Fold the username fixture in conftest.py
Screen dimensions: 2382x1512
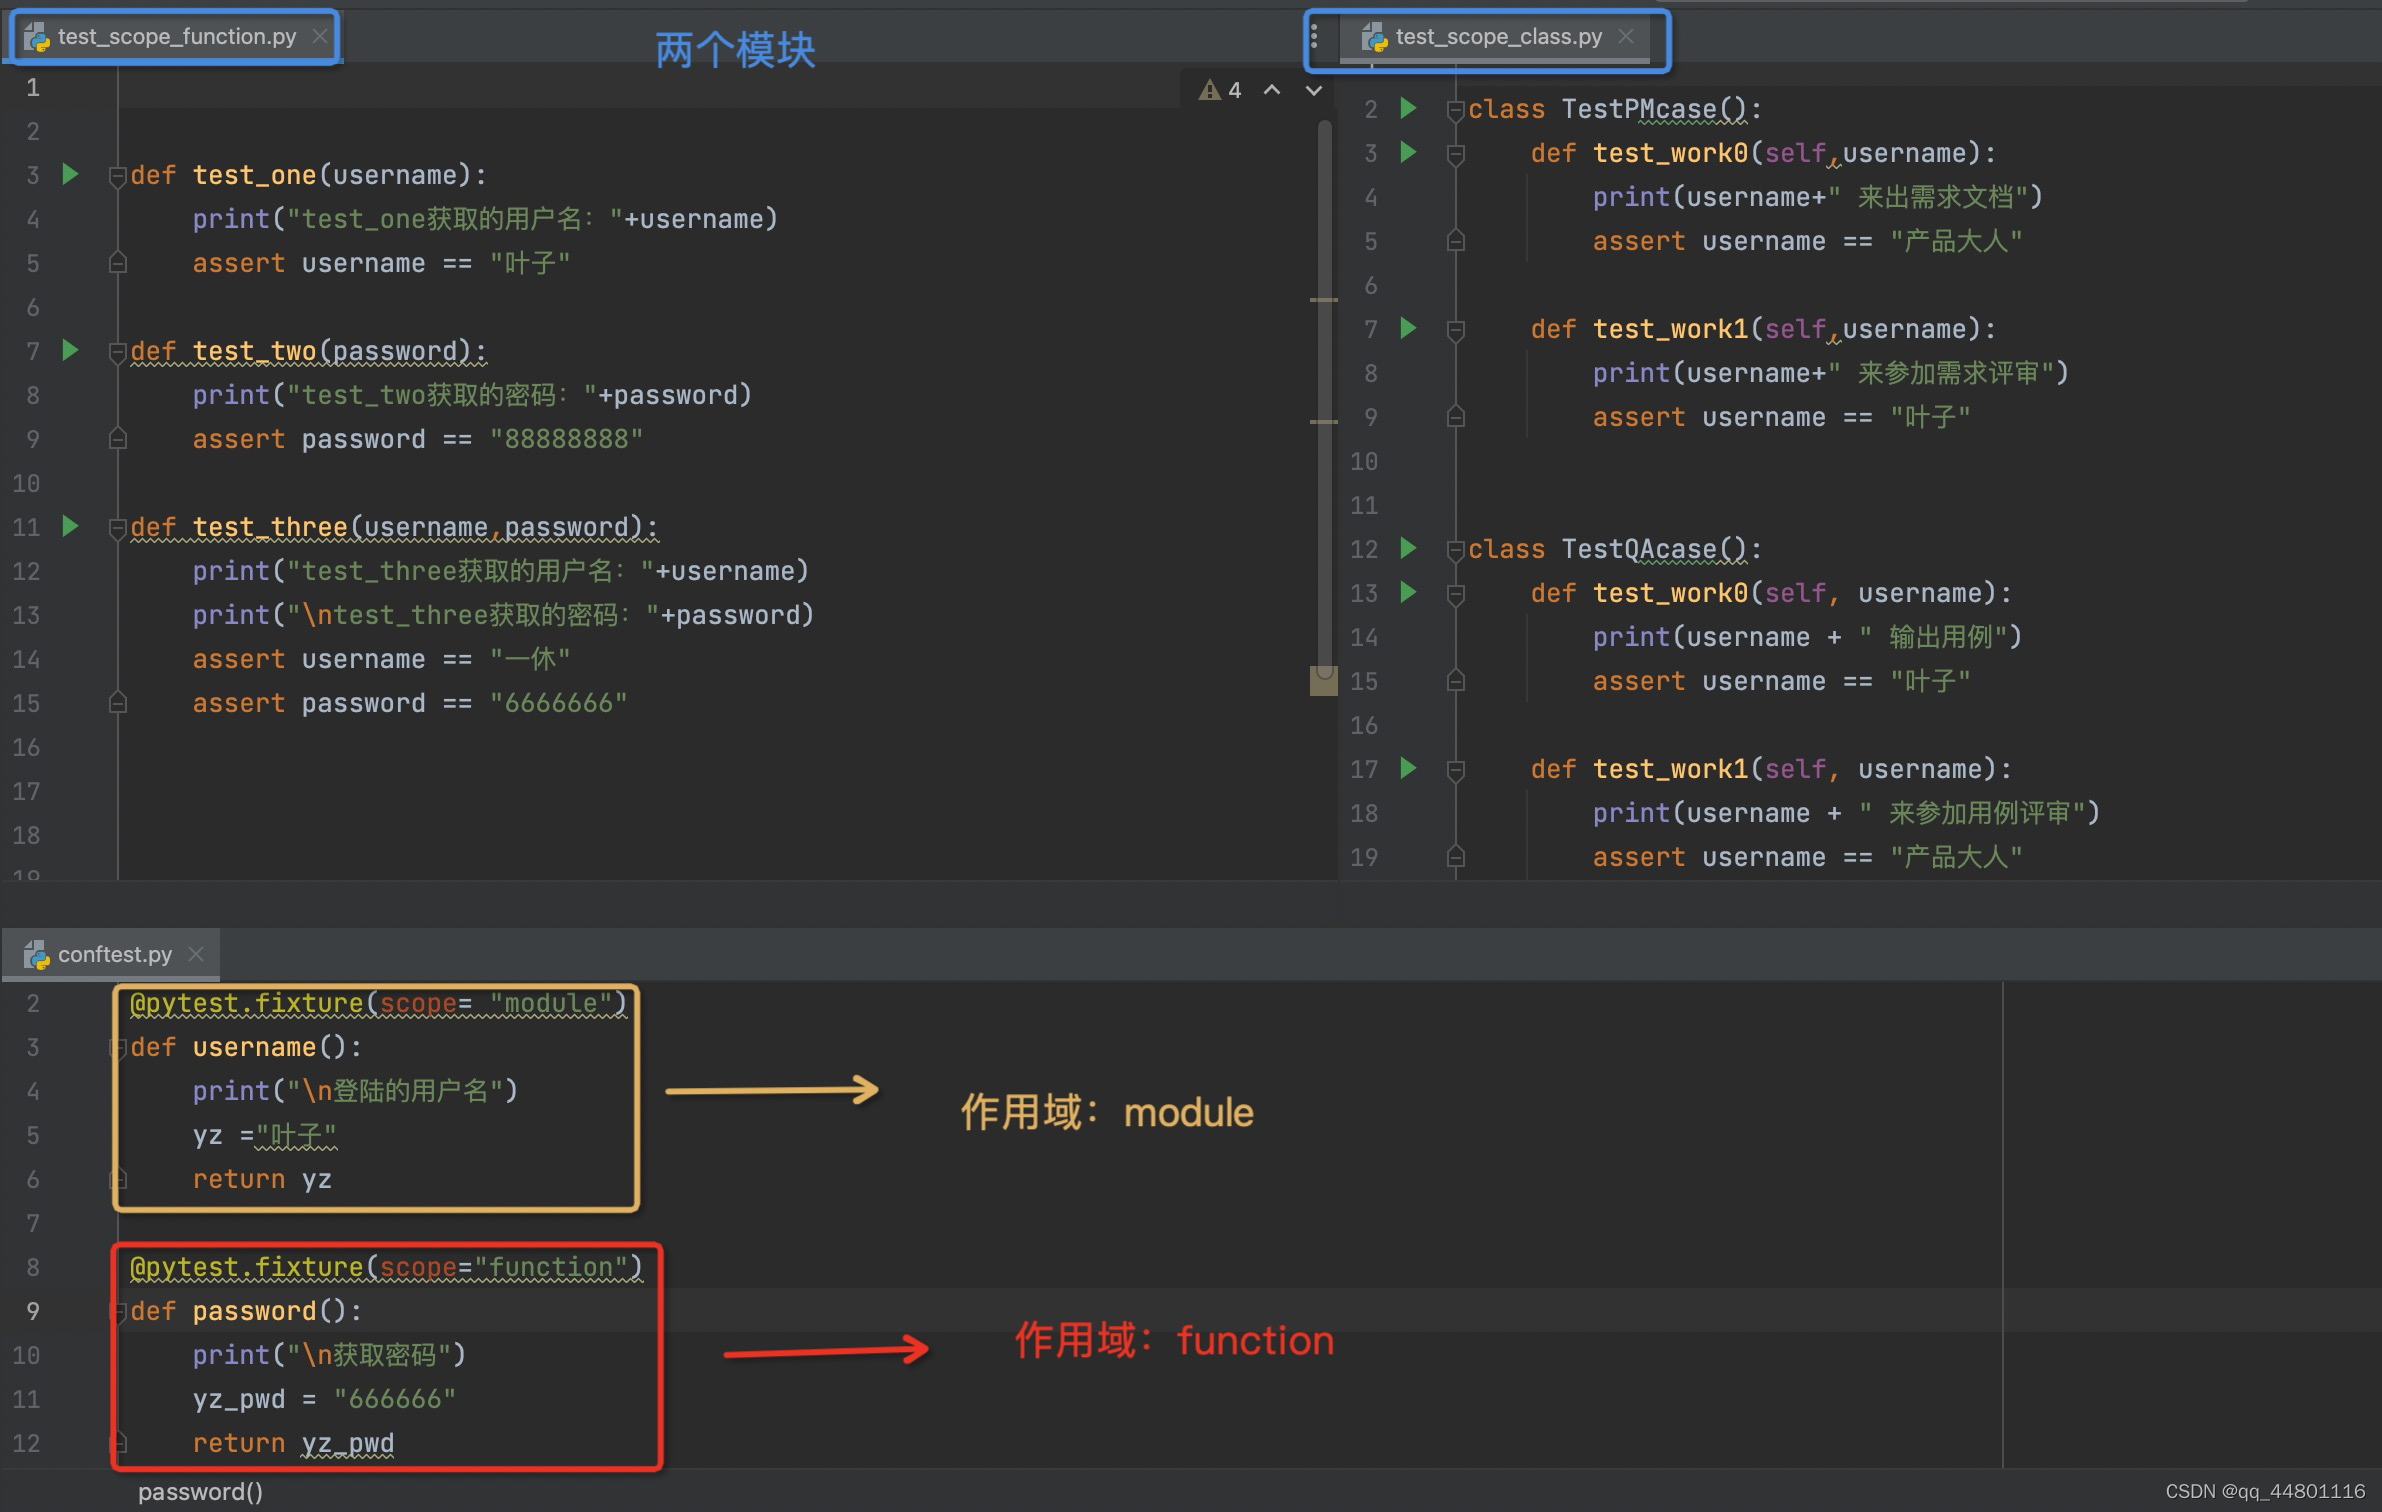(x=117, y=1047)
